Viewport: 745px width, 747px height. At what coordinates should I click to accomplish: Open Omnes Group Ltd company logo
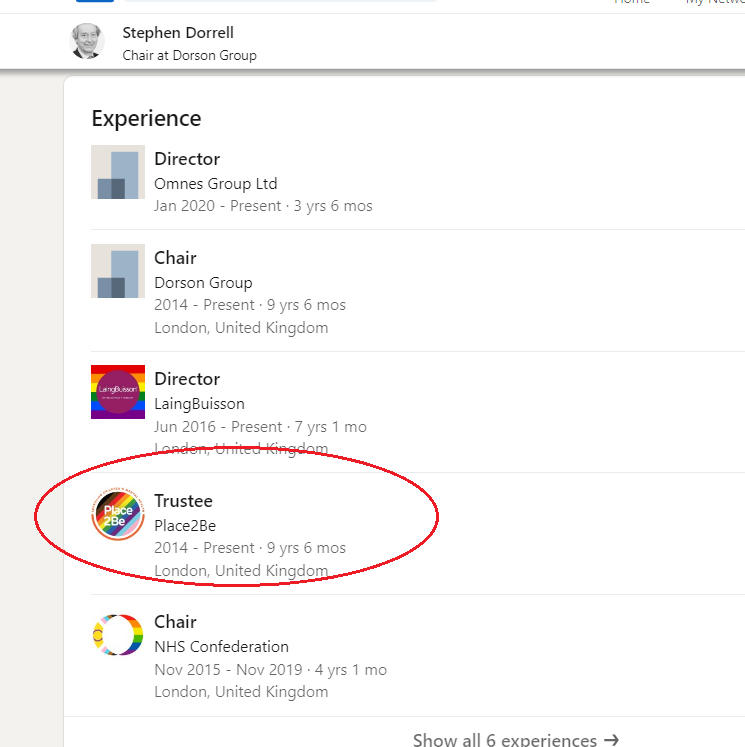[118, 172]
